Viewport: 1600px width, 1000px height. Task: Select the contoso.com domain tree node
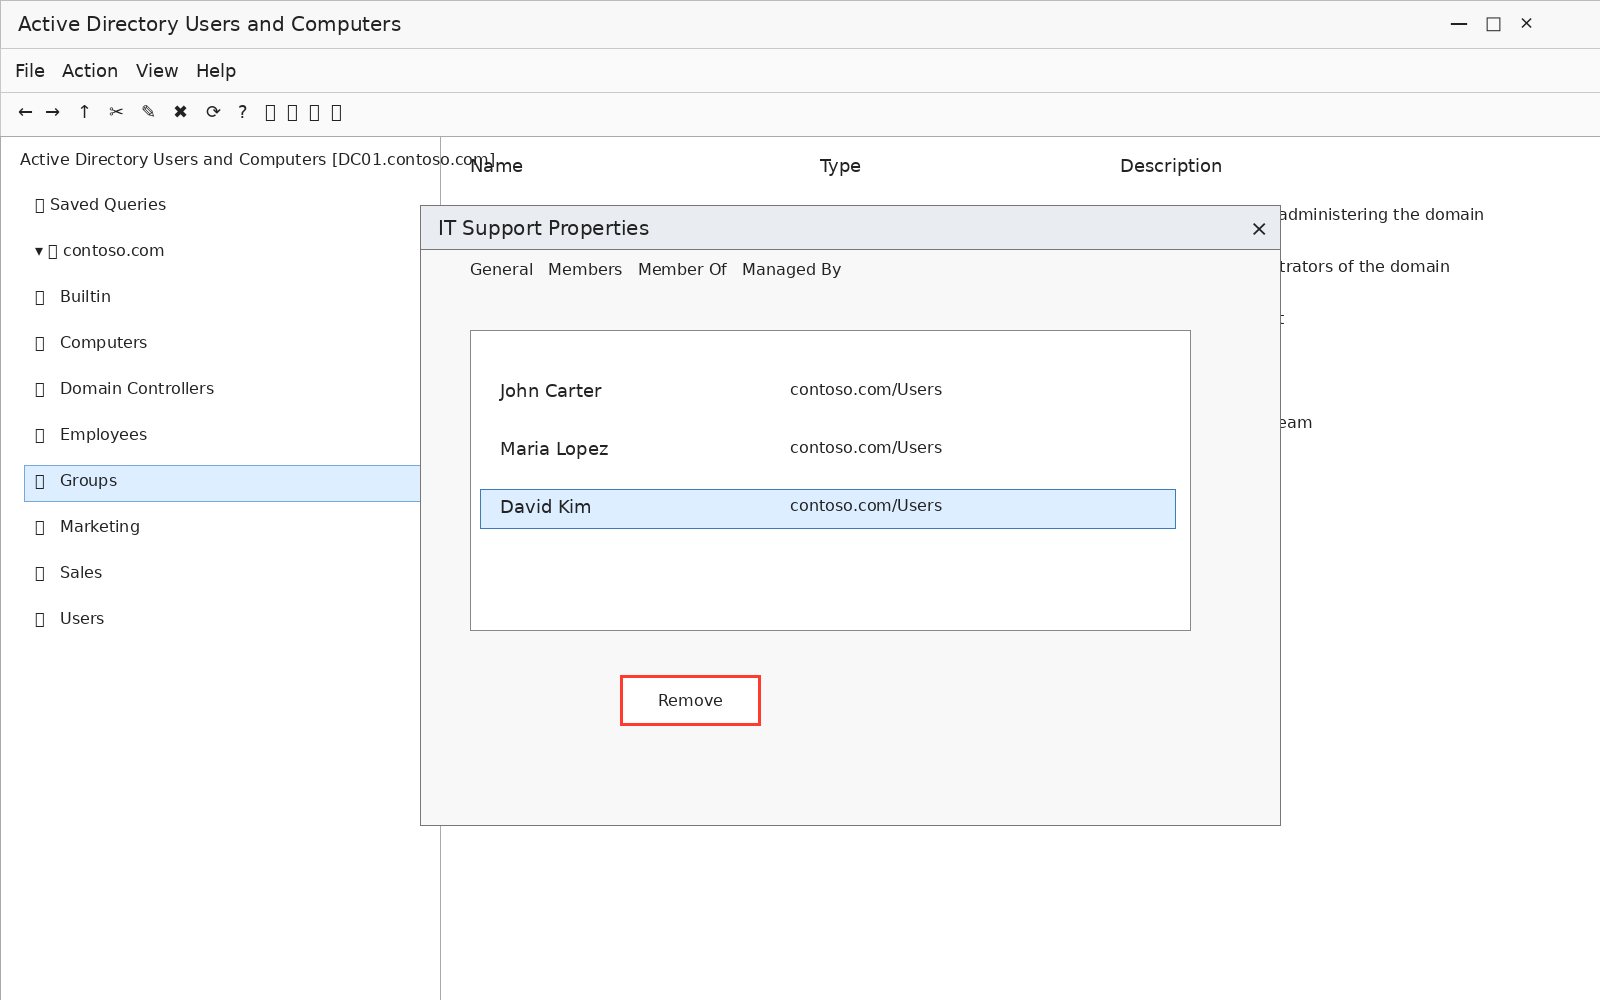(x=106, y=251)
